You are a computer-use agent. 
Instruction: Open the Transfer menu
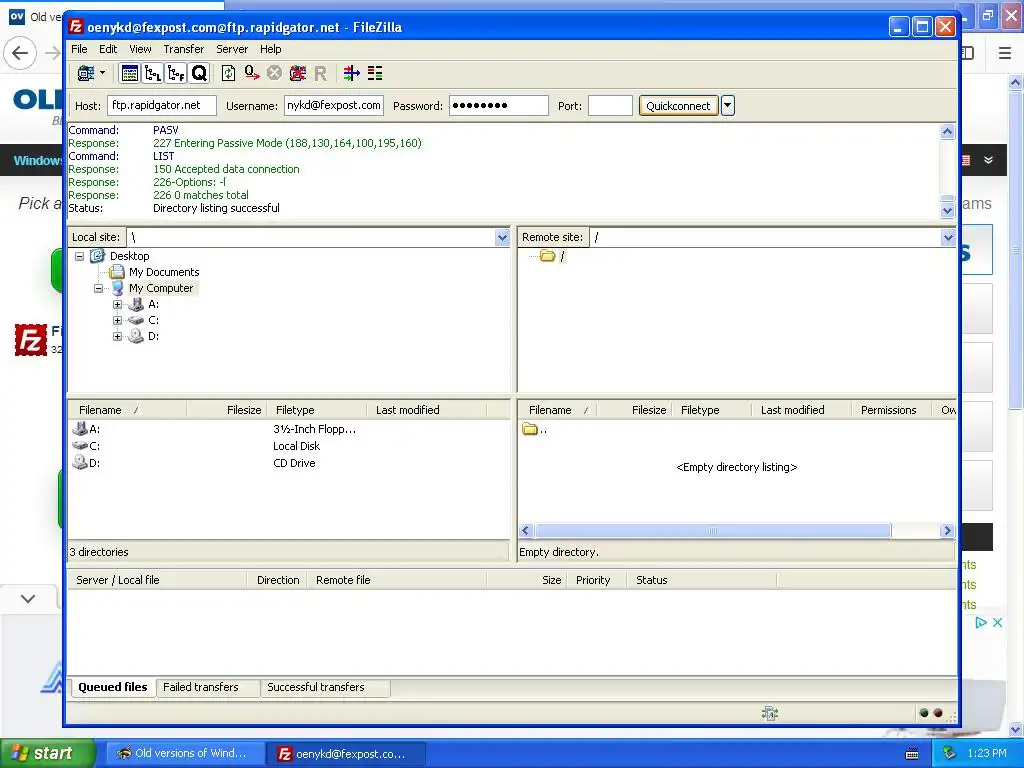point(184,49)
